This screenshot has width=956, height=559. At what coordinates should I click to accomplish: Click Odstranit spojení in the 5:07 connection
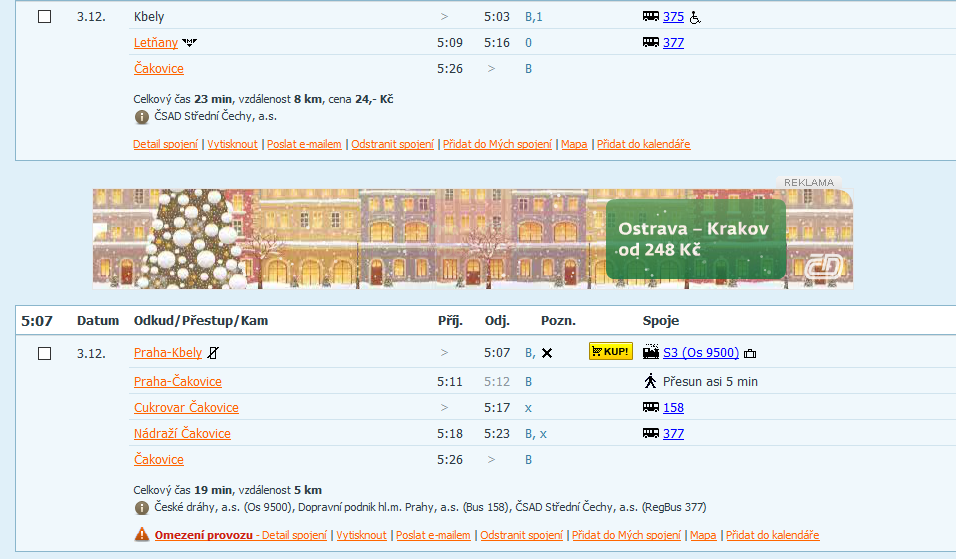[x=522, y=535]
